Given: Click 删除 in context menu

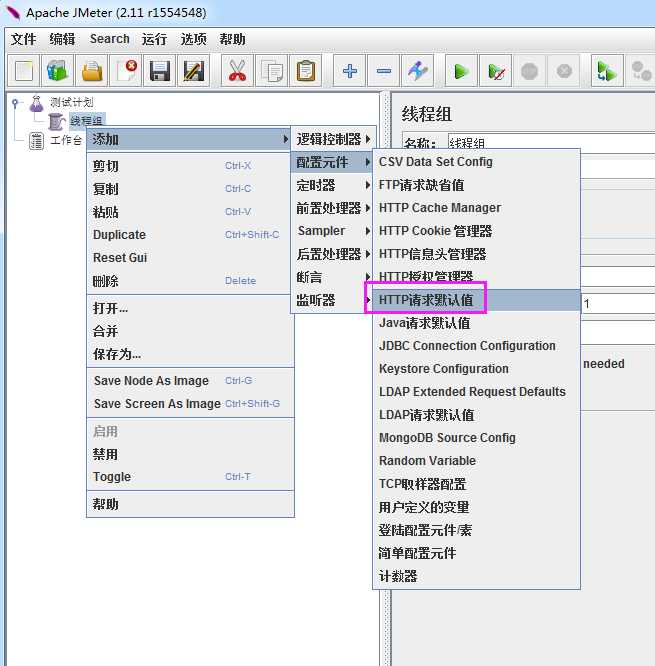Looking at the screenshot, I should 190,281.
